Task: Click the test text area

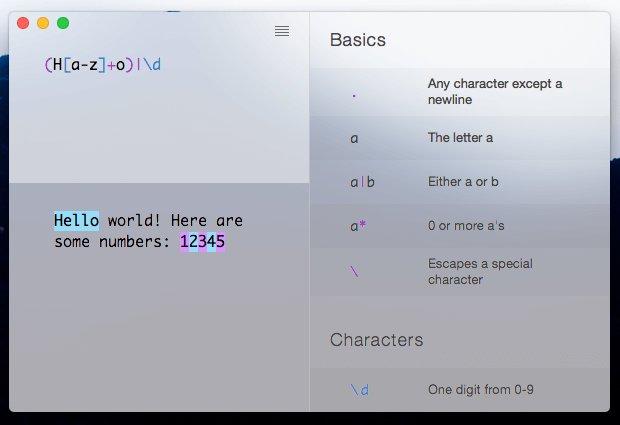Action: pyautogui.click(x=159, y=297)
